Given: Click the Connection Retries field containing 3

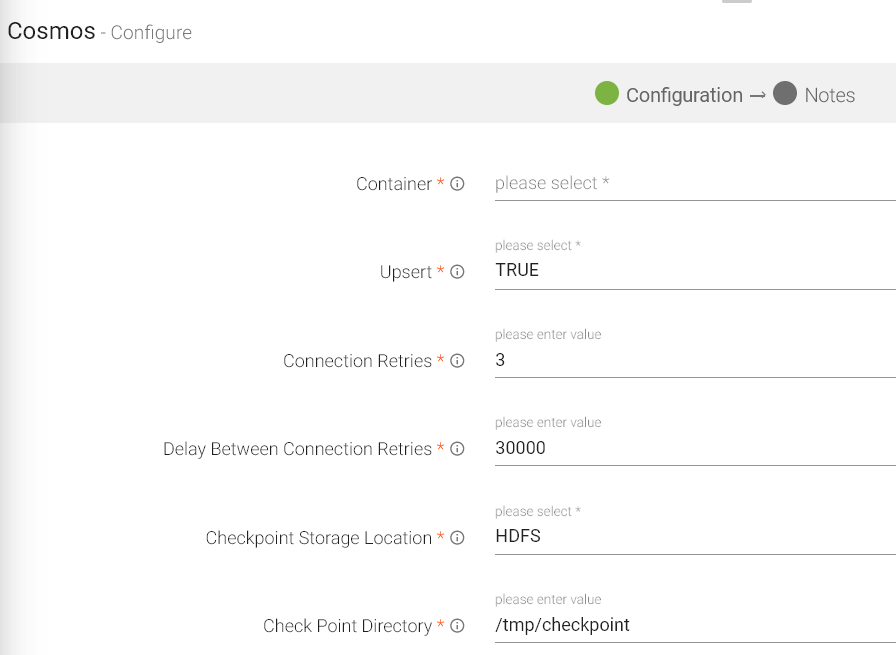Looking at the screenshot, I should click(x=690, y=360).
